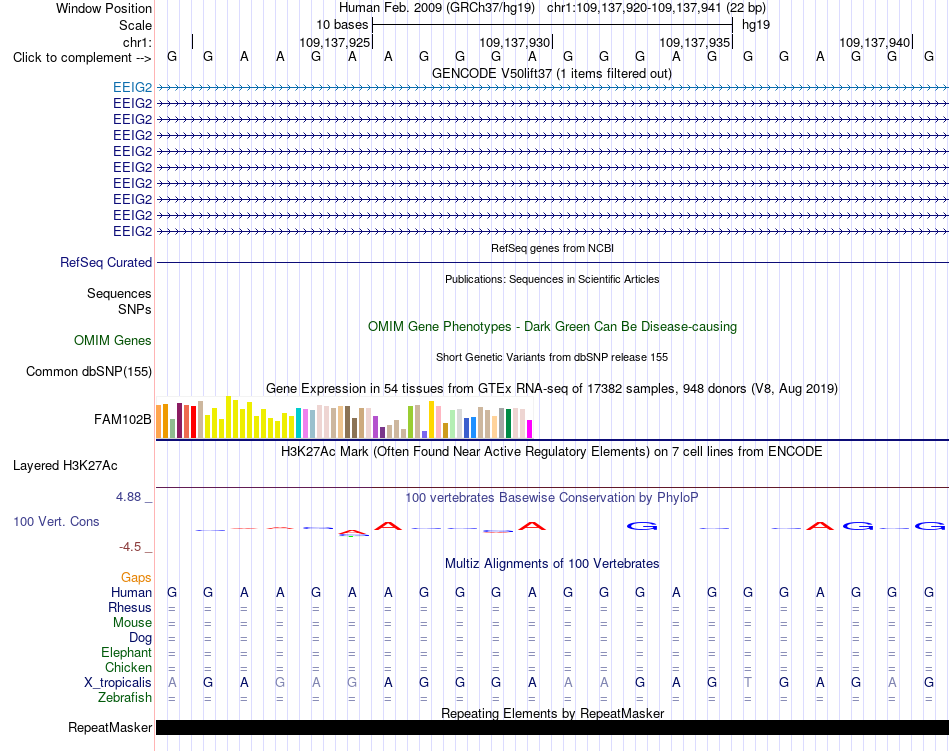Viewport: 950px width, 751px height.
Task: Click the X_tropicalis alignment row label
Action: point(118,683)
